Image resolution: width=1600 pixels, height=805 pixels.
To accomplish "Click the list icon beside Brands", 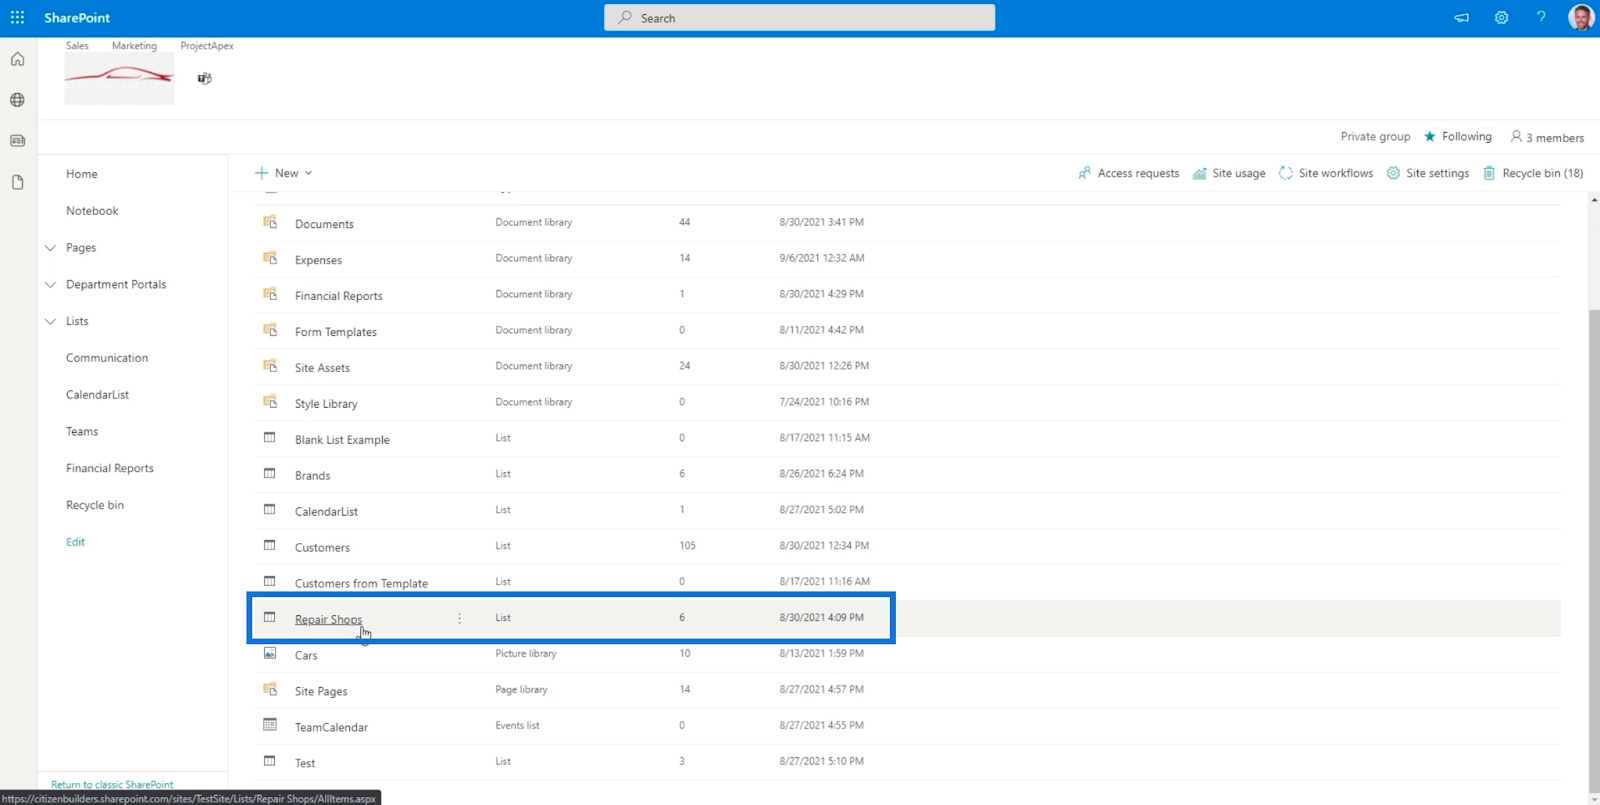I will pos(270,474).
